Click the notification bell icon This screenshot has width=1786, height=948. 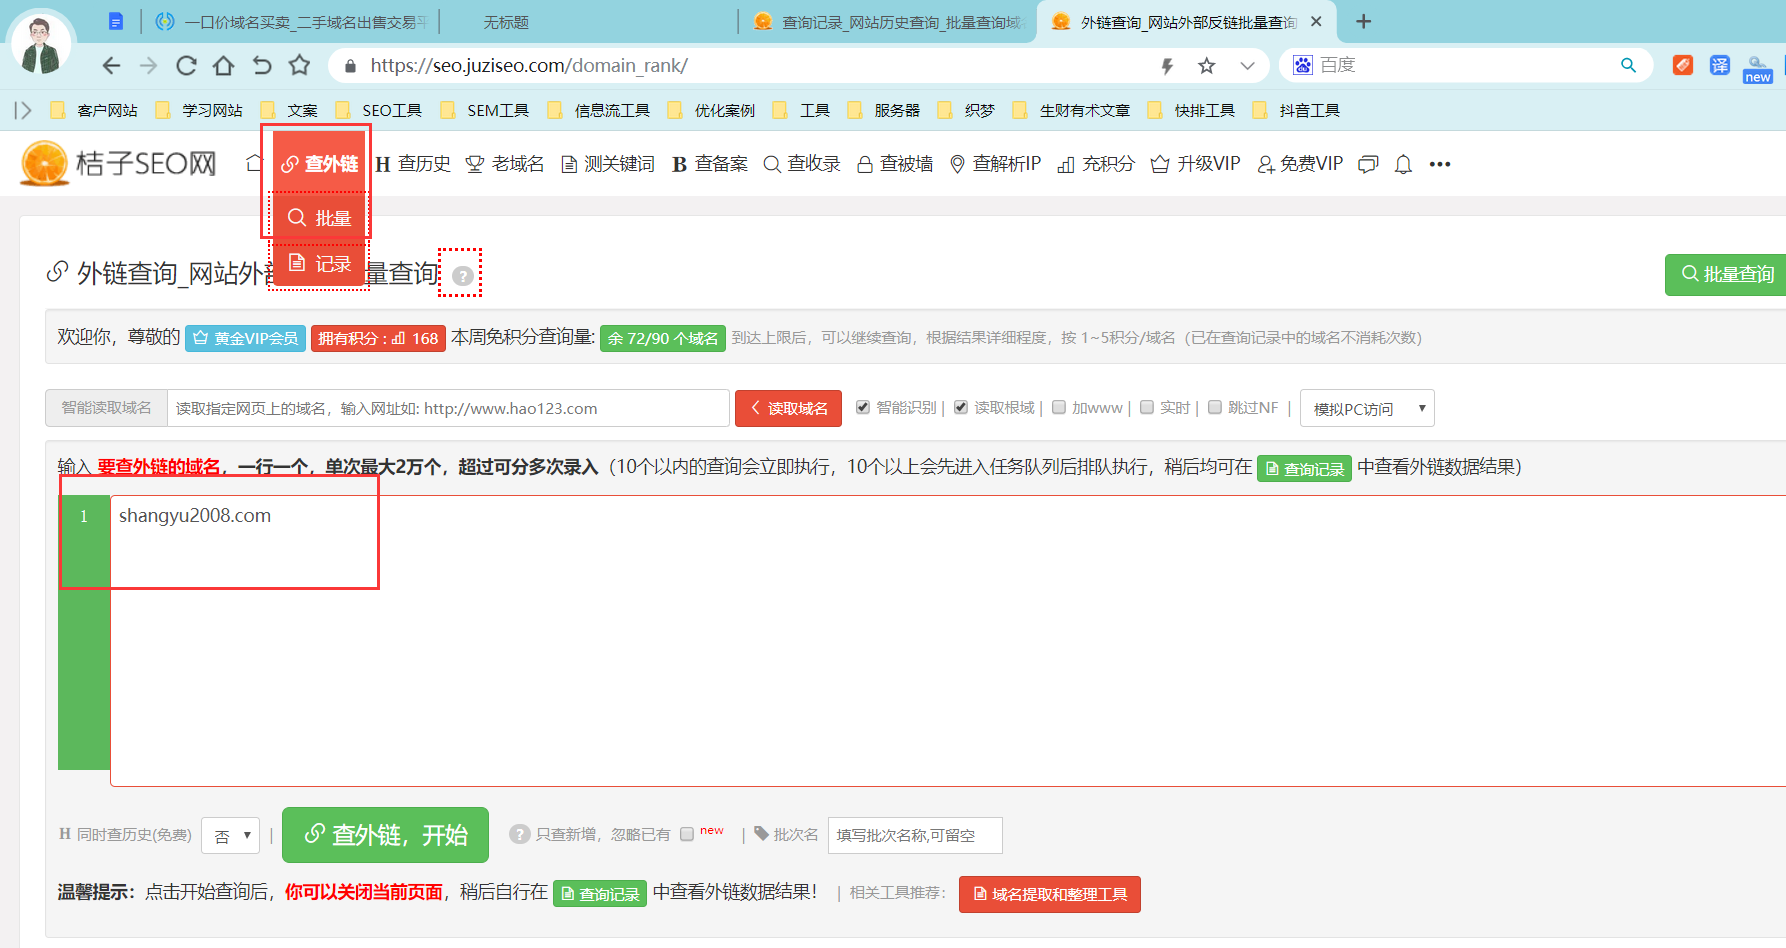[x=1402, y=163]
